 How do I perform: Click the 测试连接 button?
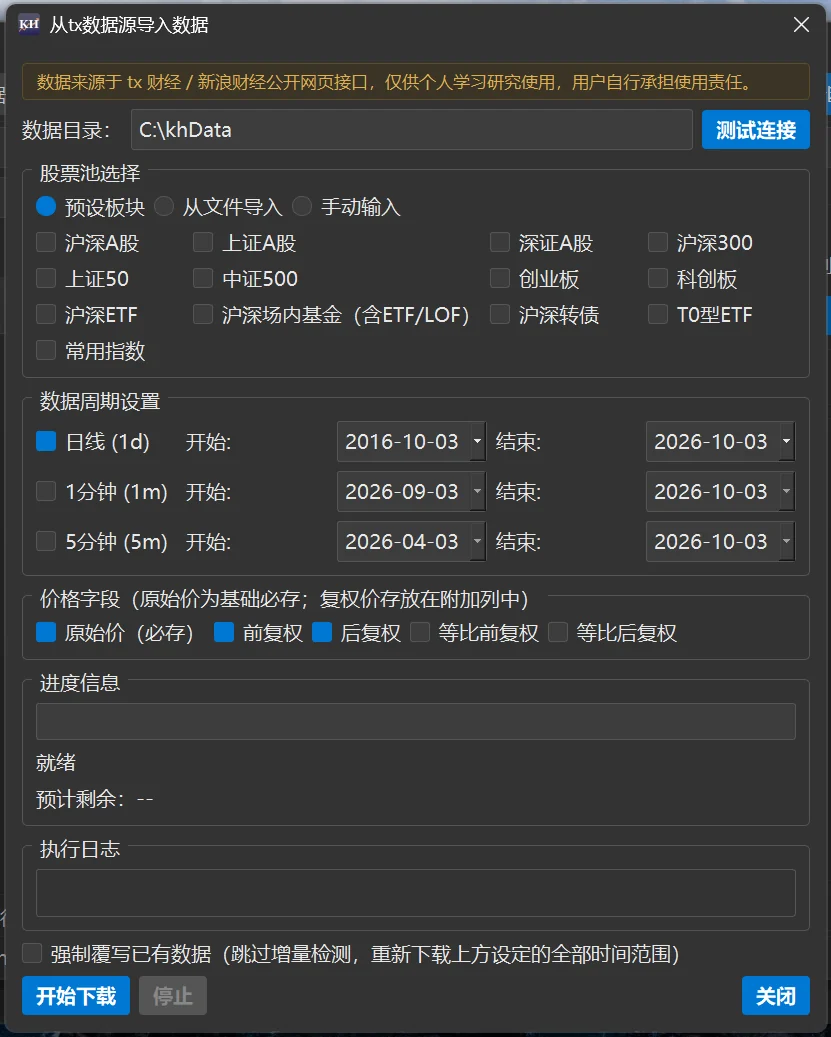(756, 130)
